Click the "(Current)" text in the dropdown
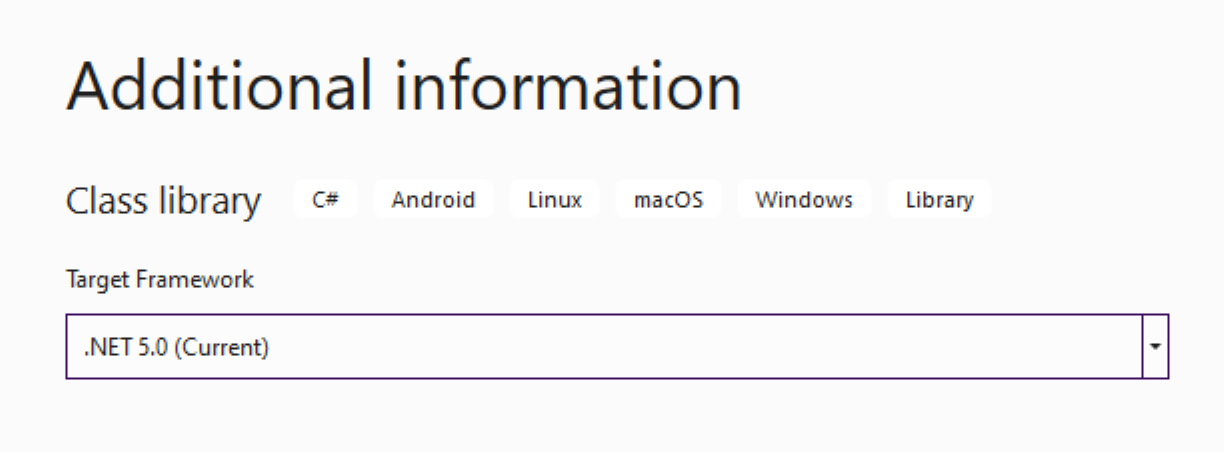This screenshot has height=452, width=1224. tap(222, 348)
